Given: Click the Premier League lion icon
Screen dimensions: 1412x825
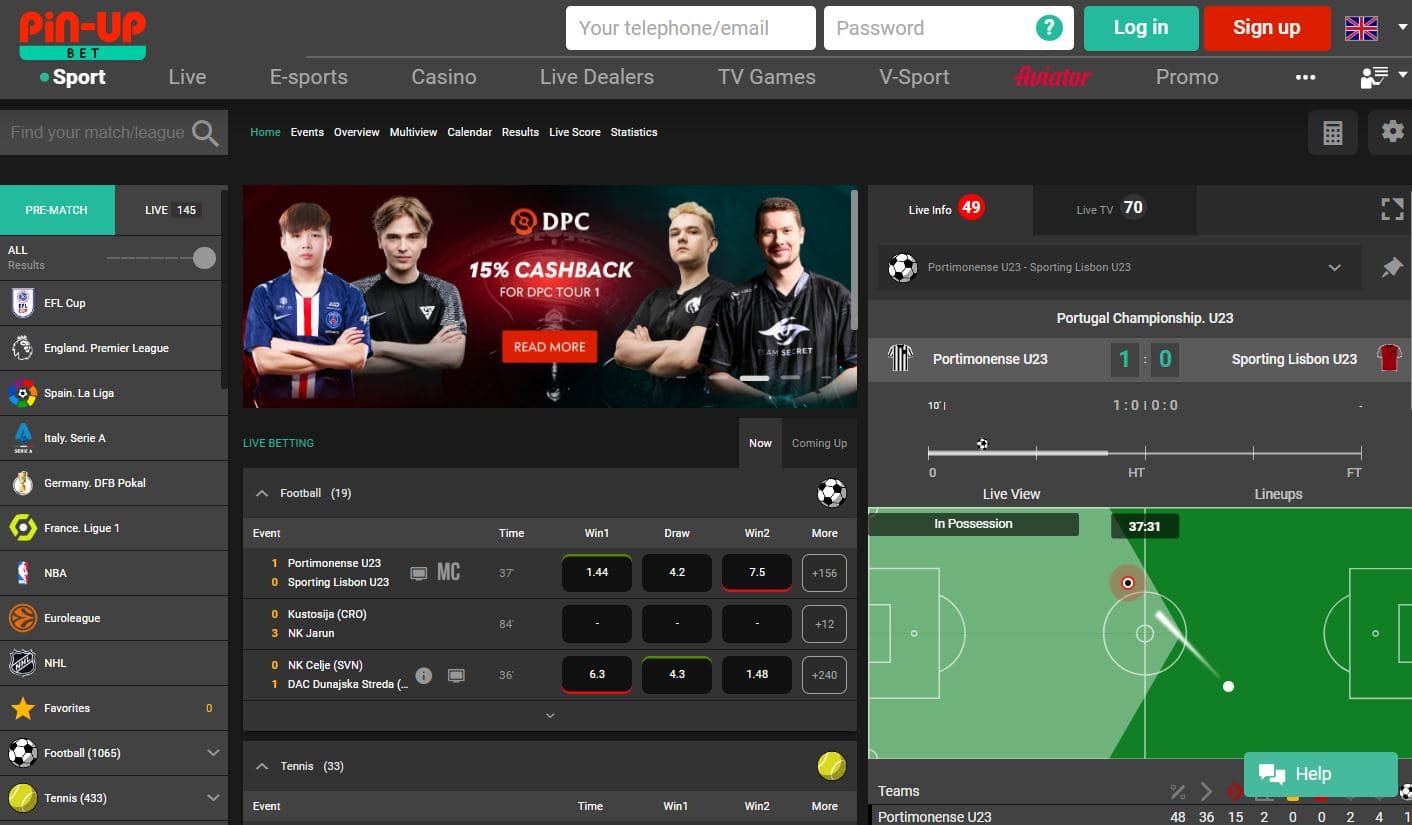Looking at the screenshot, I should pos(22,348).
